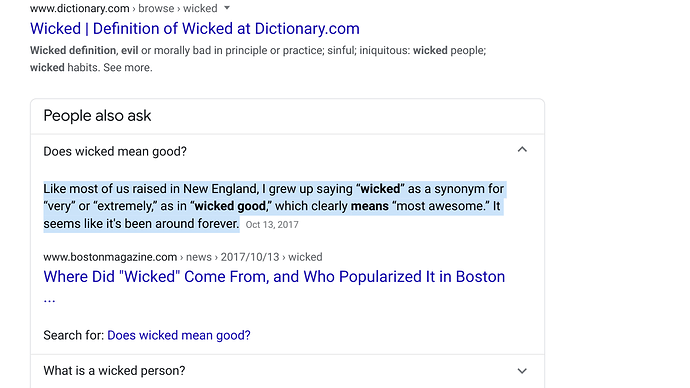Click "See more." in the dictionary snippet
This screenshot has width=690, height=388.
[x=128, y=67]
